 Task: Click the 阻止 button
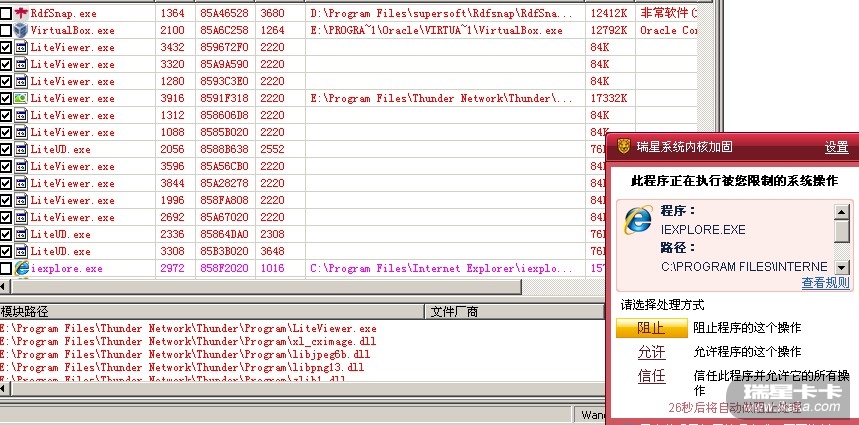pos(651,328)
